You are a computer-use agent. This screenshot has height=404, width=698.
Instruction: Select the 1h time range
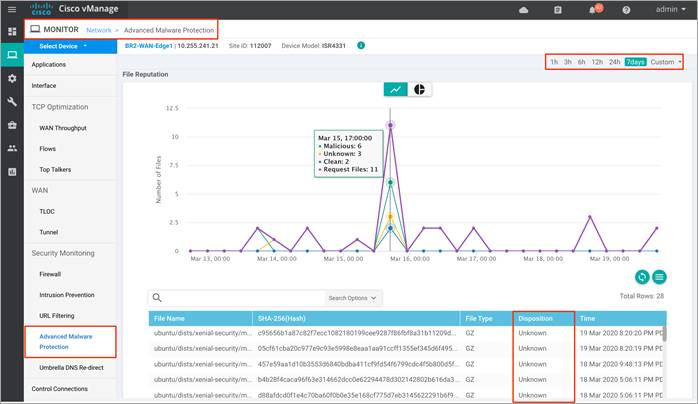[x=554, y=62]
